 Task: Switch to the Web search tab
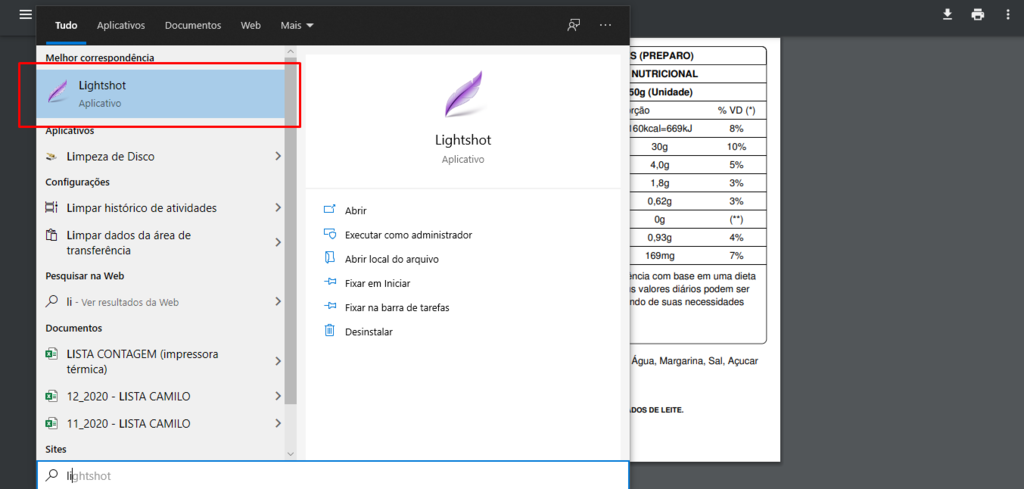(x=251, y=25)
